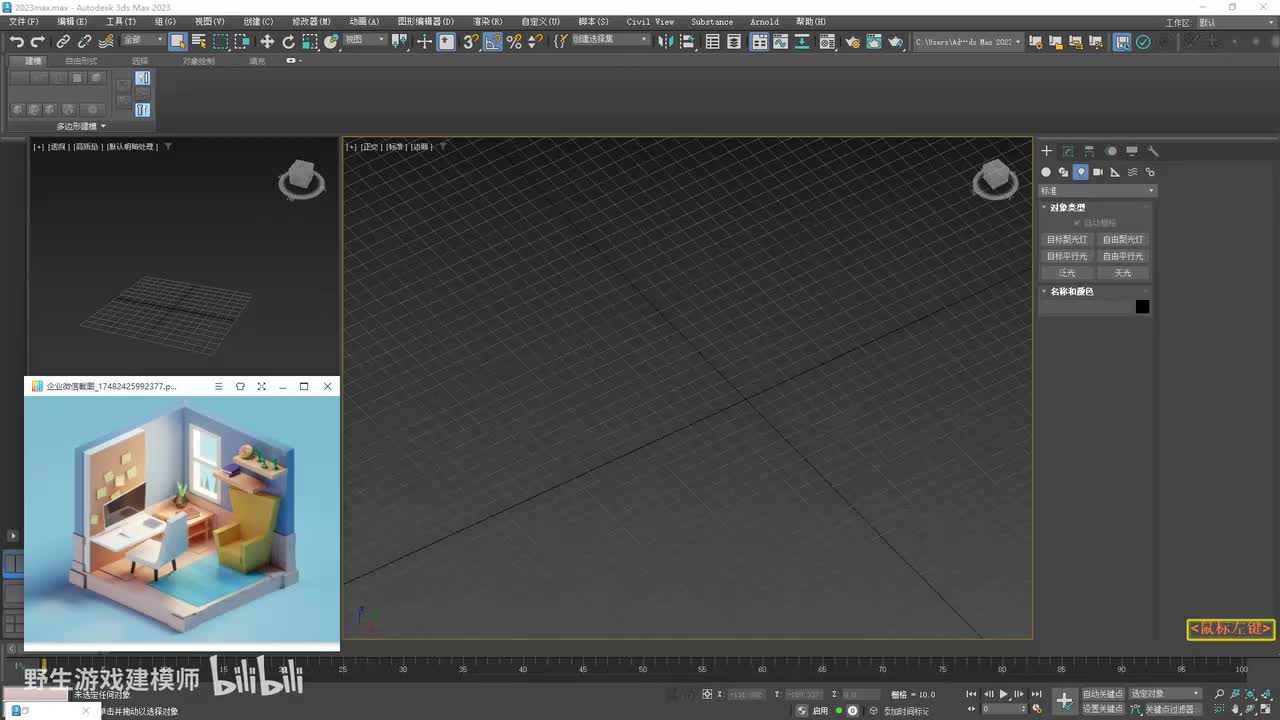
Task: Select the Move transform tool
Action: pyautogui.click(x=267, y=41)
